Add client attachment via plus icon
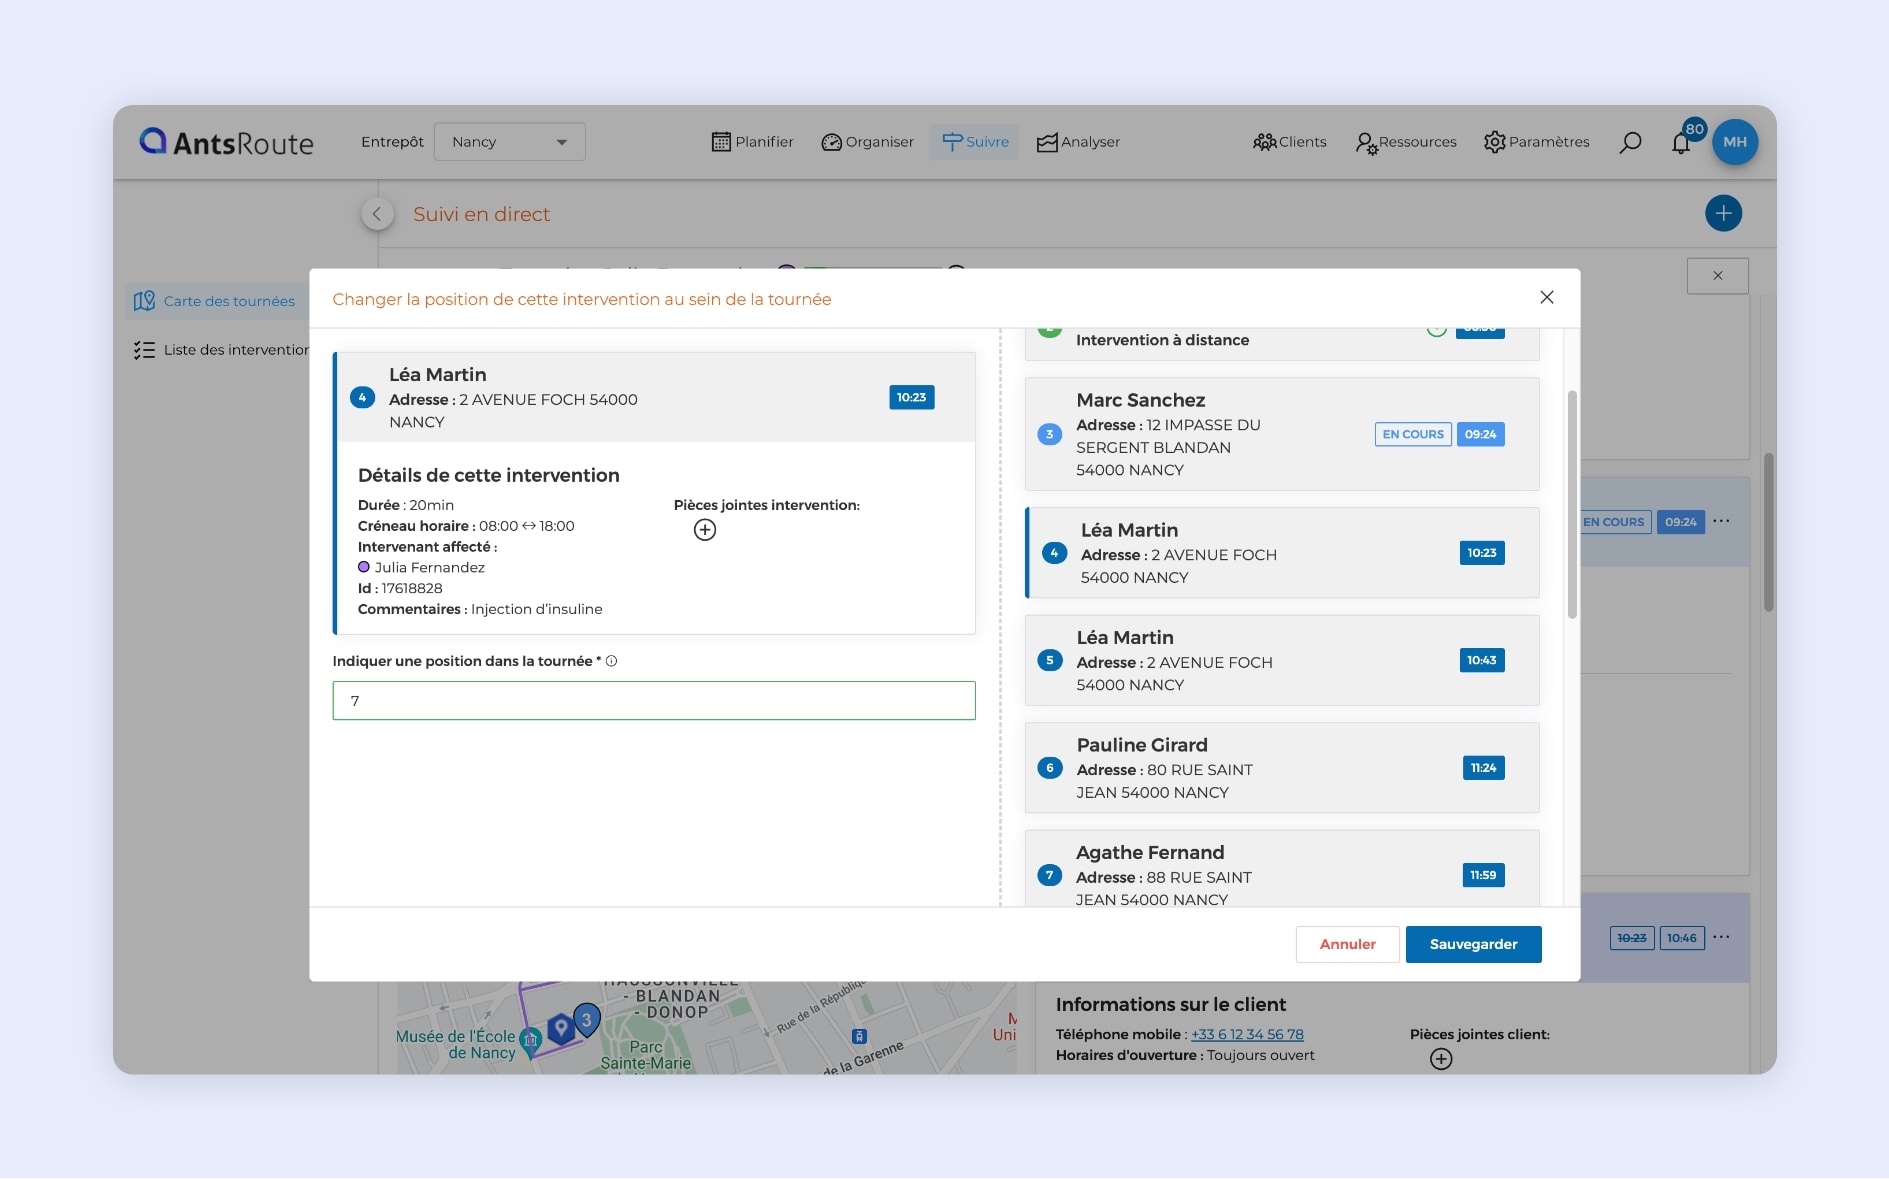Image resolution: width=1889 pixels, height=1179 pixels. [1441, 1059]
